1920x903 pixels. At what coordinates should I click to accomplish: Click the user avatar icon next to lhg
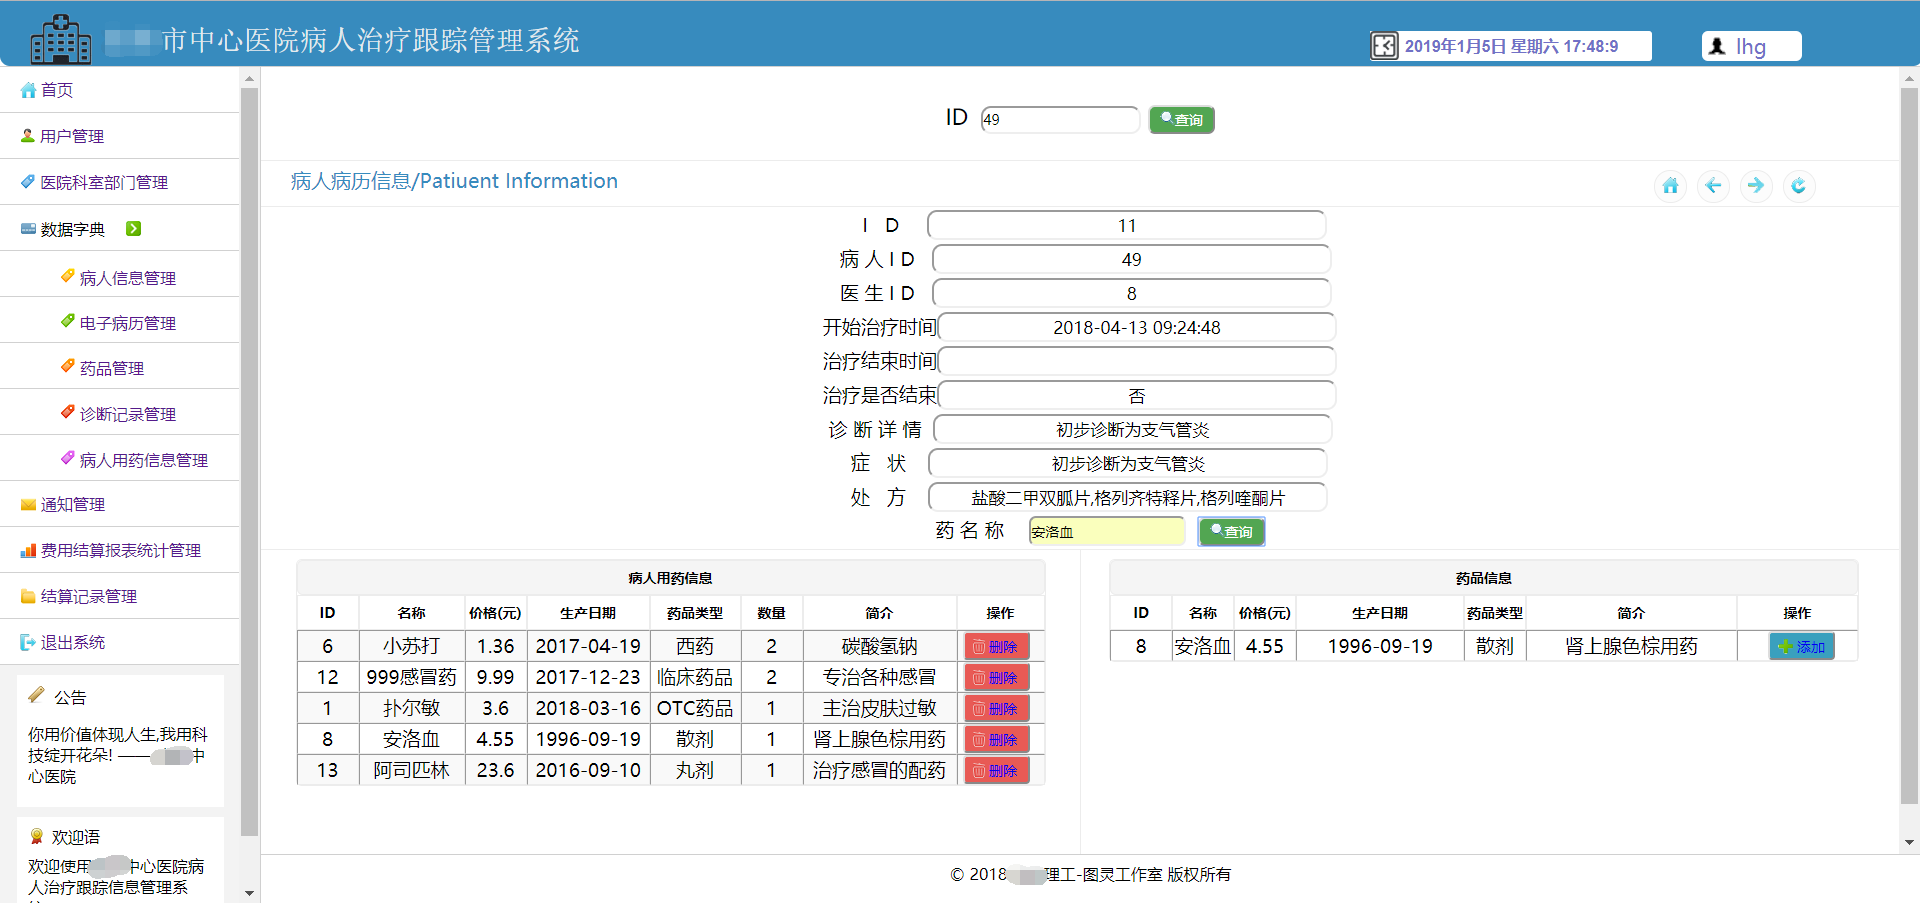(1717, 46)
